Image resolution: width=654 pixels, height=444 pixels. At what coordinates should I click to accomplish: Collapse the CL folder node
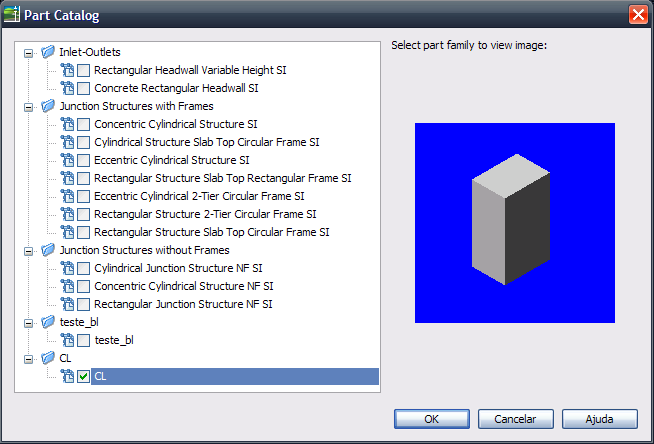(28, 359)
